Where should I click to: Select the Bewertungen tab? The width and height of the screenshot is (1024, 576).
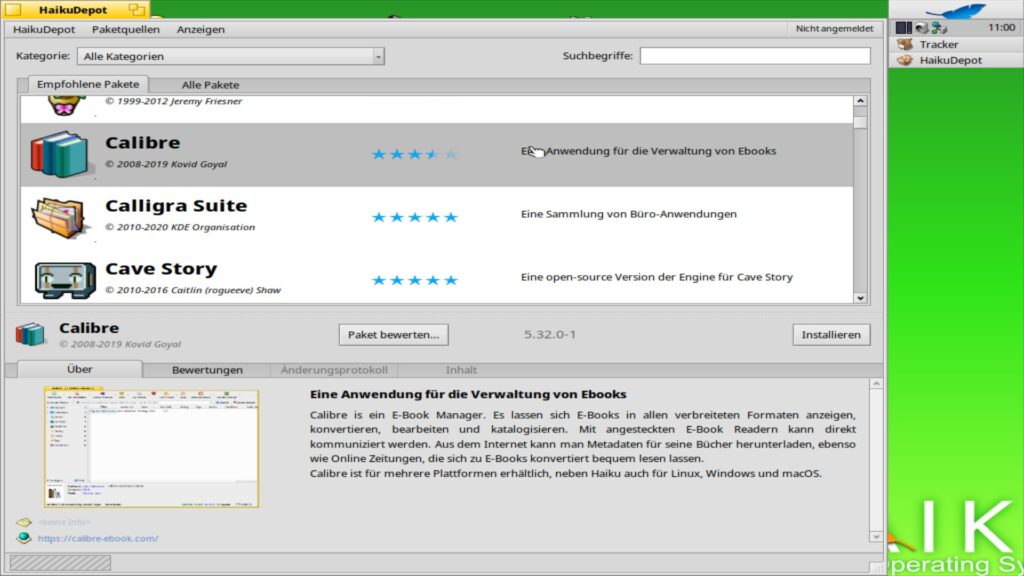click(207, 370)
